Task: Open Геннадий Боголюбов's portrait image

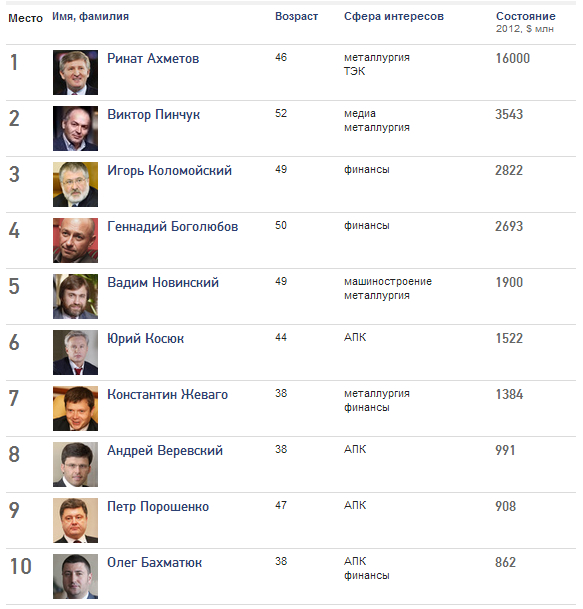Action: pos(75,240)
